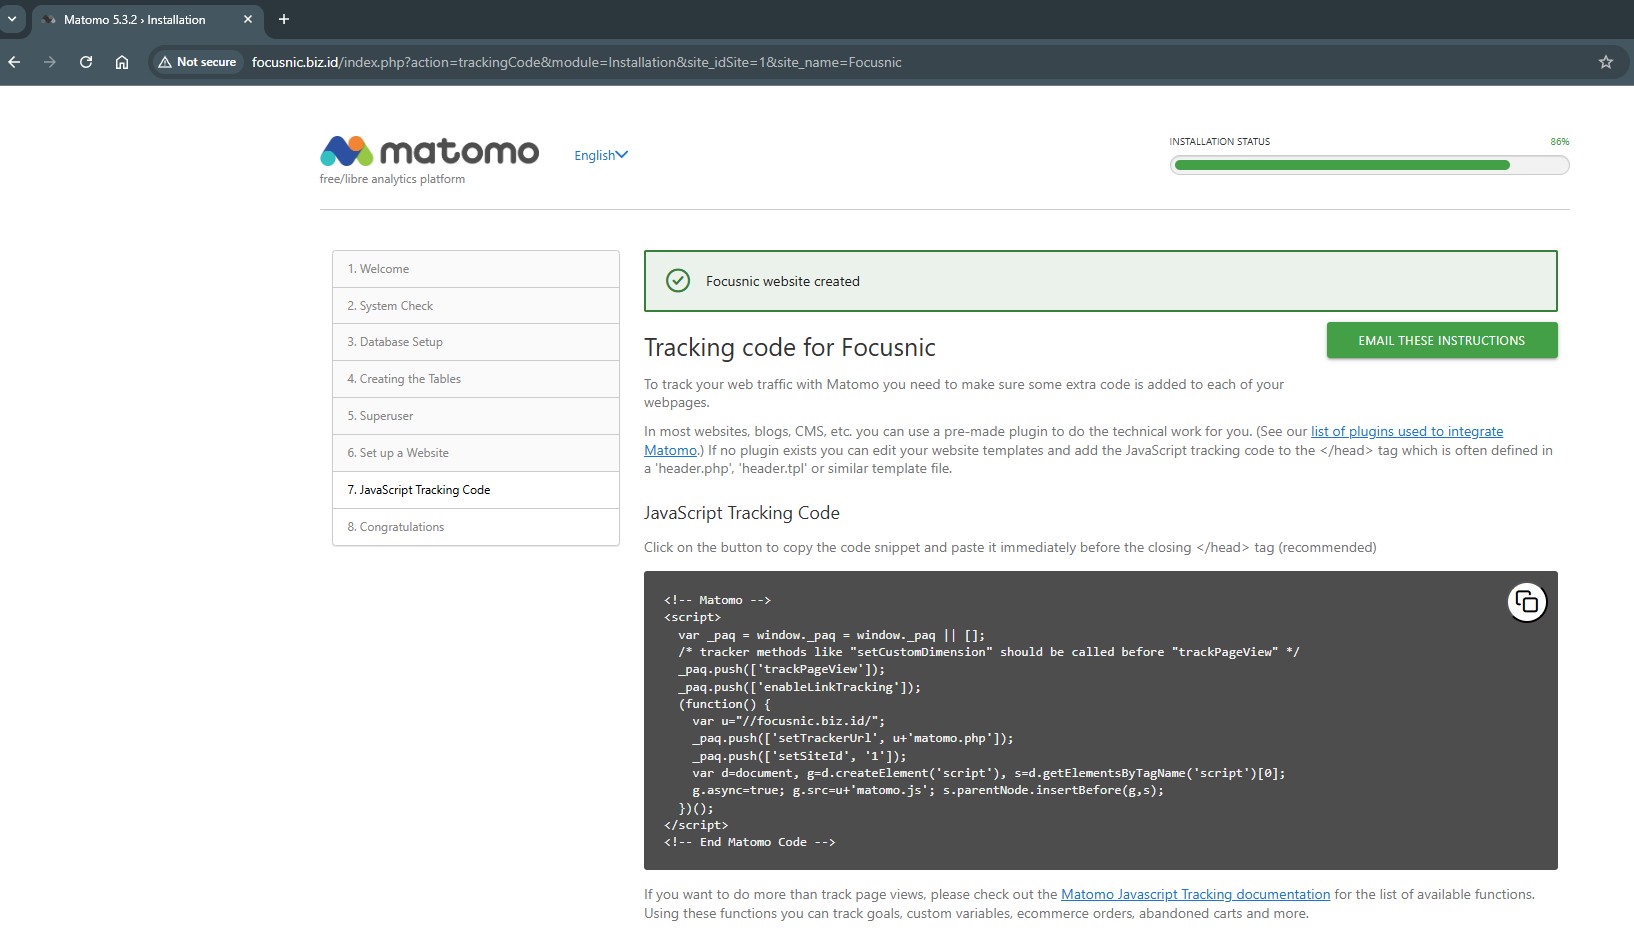
Task: Click the installation status progress bar
Action: pyautogui.click(x=1368, y=165)
